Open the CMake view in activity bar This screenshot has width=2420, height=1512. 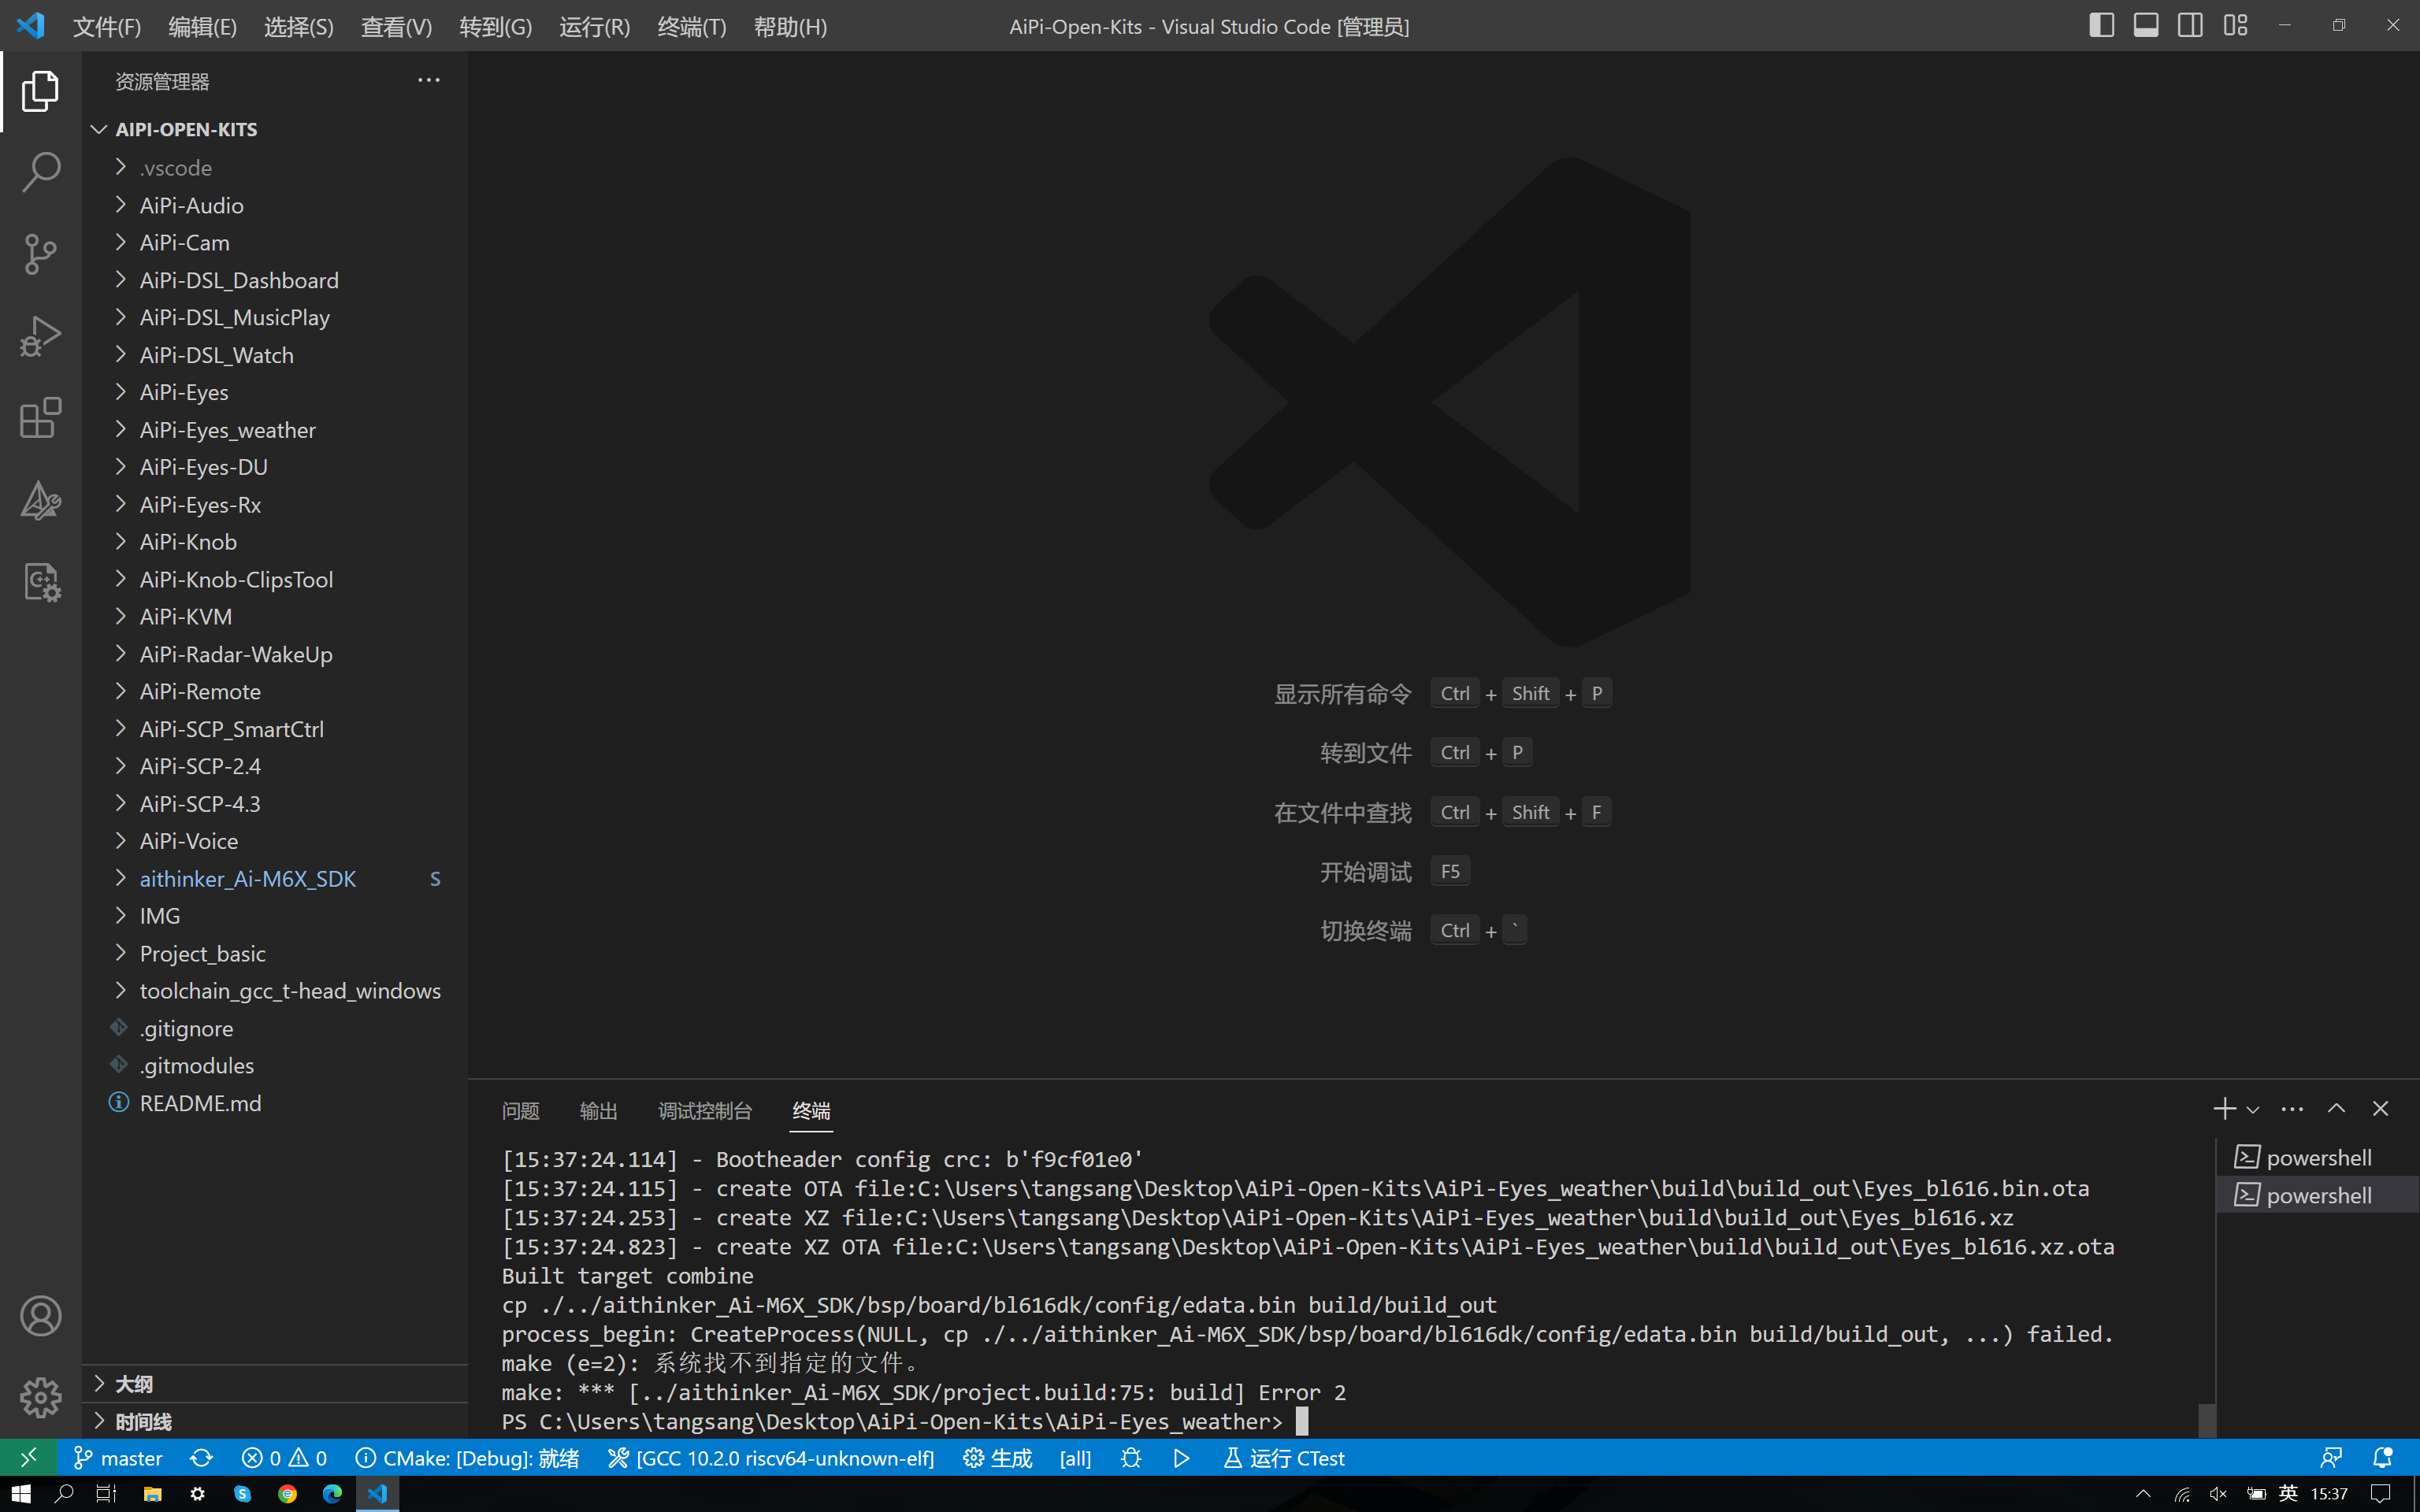coord(40,500)
